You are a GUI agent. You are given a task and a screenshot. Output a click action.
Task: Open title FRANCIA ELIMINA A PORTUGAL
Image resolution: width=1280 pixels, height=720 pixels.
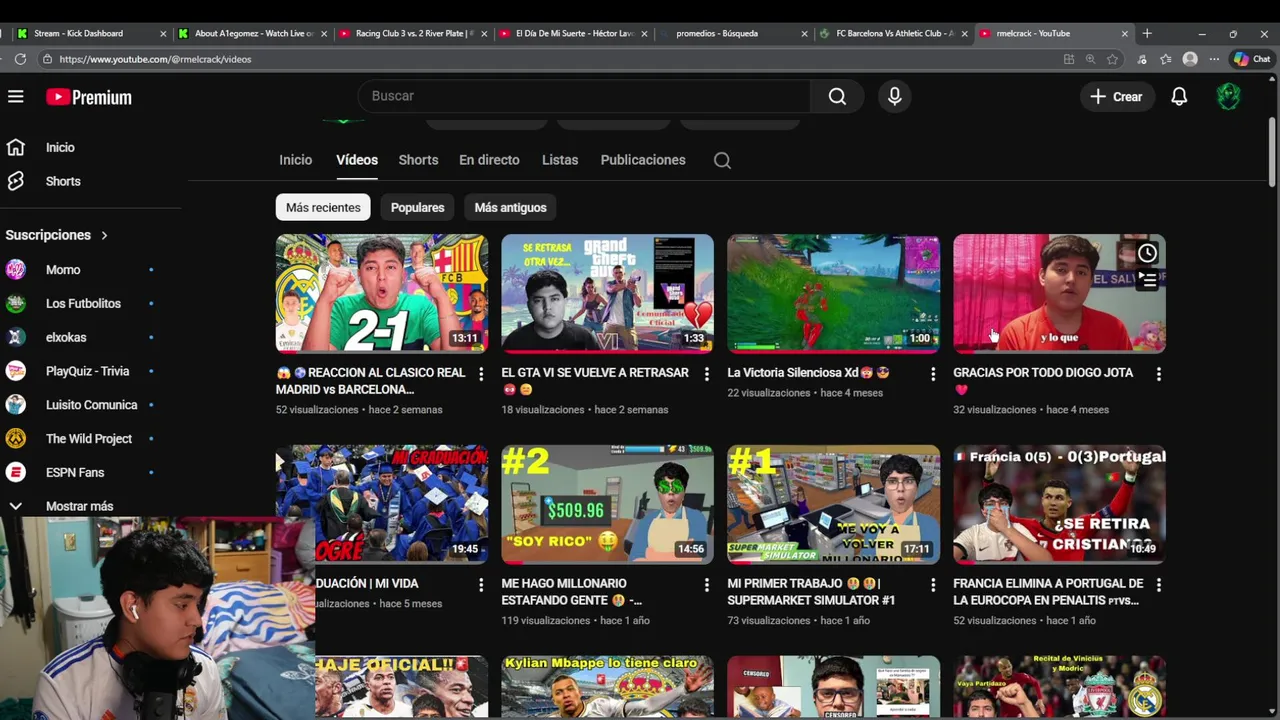[x=1048, y=592]
